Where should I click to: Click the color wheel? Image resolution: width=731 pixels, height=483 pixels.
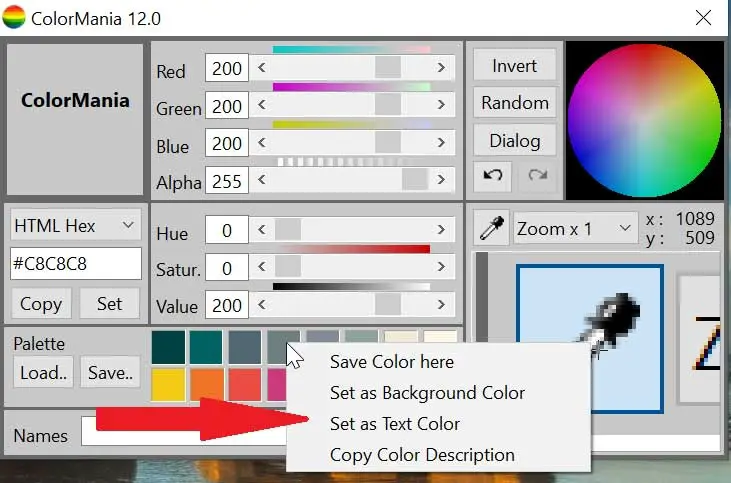[643, 118]
